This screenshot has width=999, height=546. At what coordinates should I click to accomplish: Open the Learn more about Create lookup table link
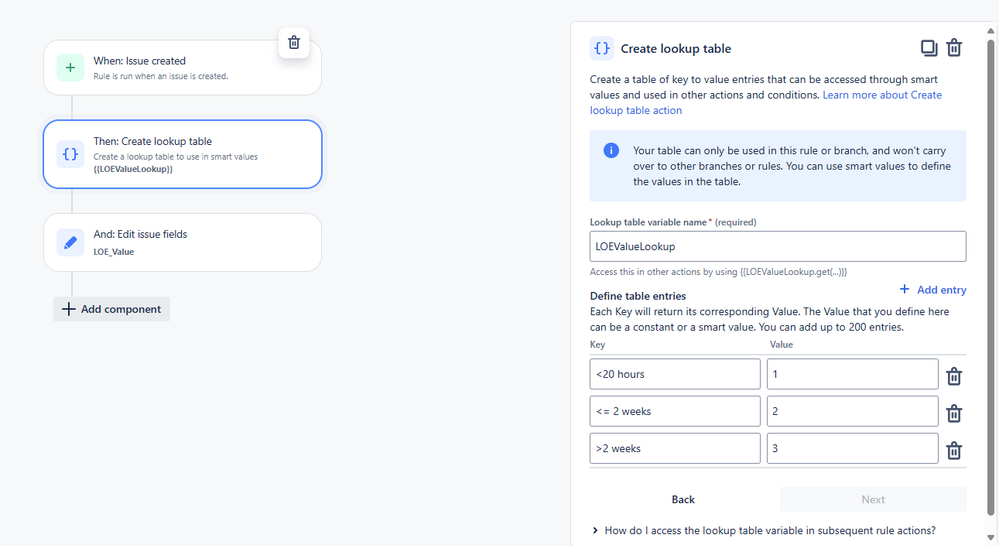tap(765, 103)
